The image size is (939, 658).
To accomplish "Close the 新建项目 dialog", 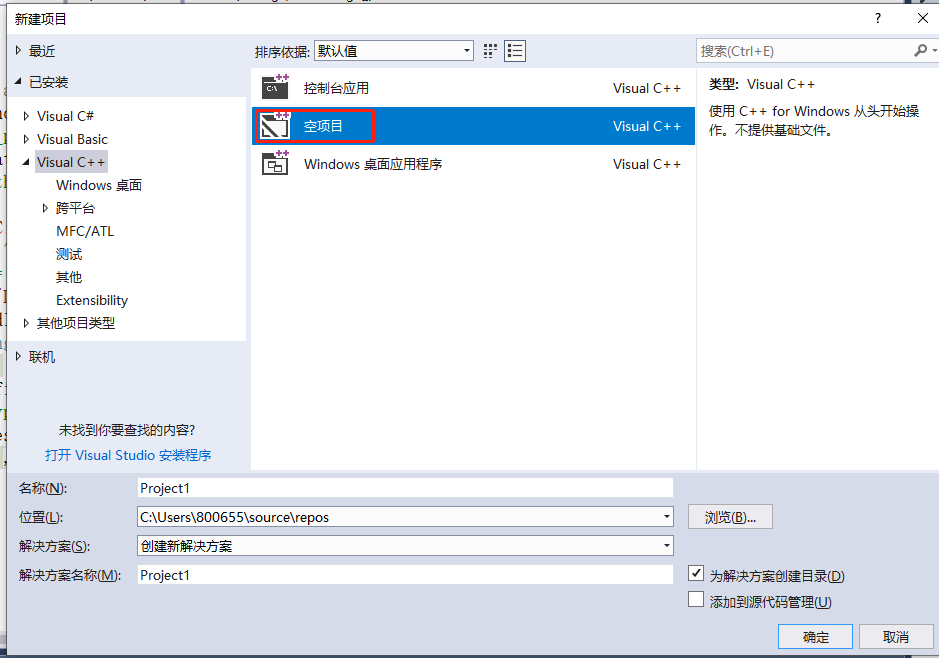I will point(923,18).
